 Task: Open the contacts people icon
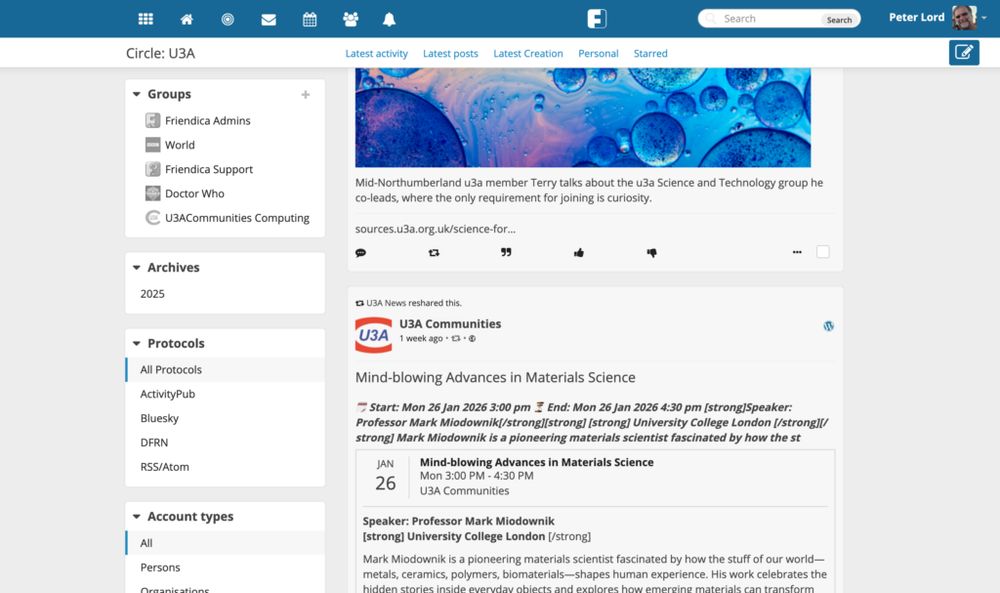pos(350,19)
